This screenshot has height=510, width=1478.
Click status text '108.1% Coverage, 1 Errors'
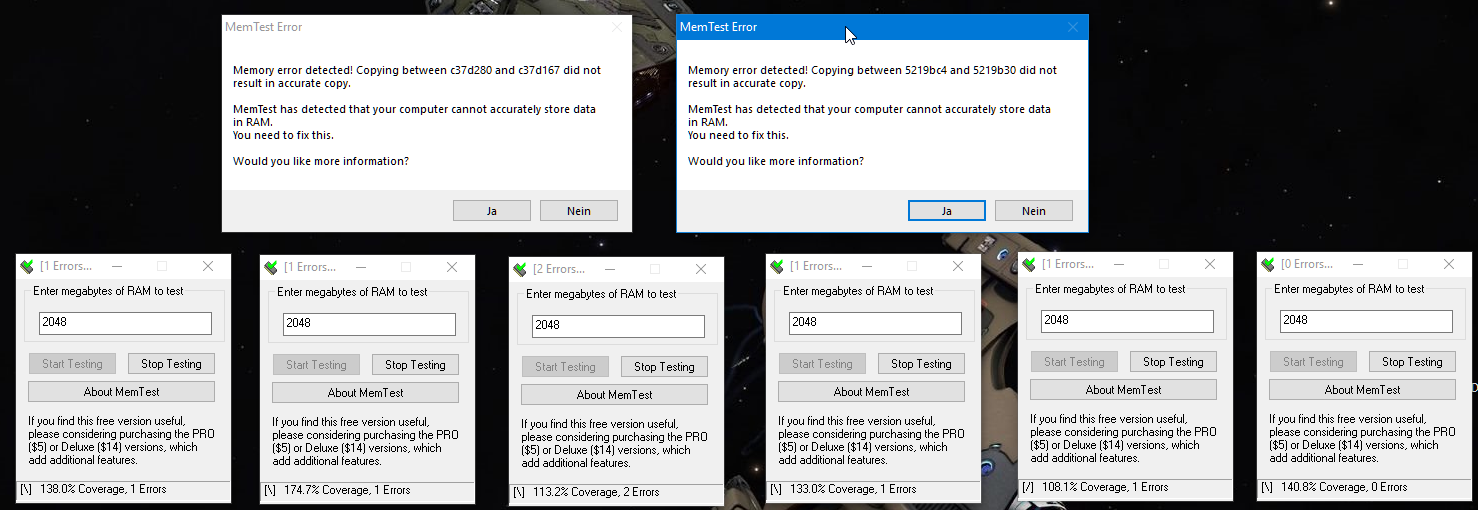1105,488
